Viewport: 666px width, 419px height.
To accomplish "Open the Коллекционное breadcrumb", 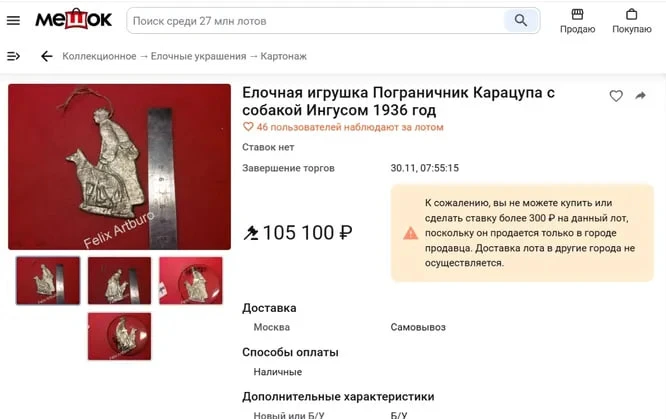I will pos(99,56).
